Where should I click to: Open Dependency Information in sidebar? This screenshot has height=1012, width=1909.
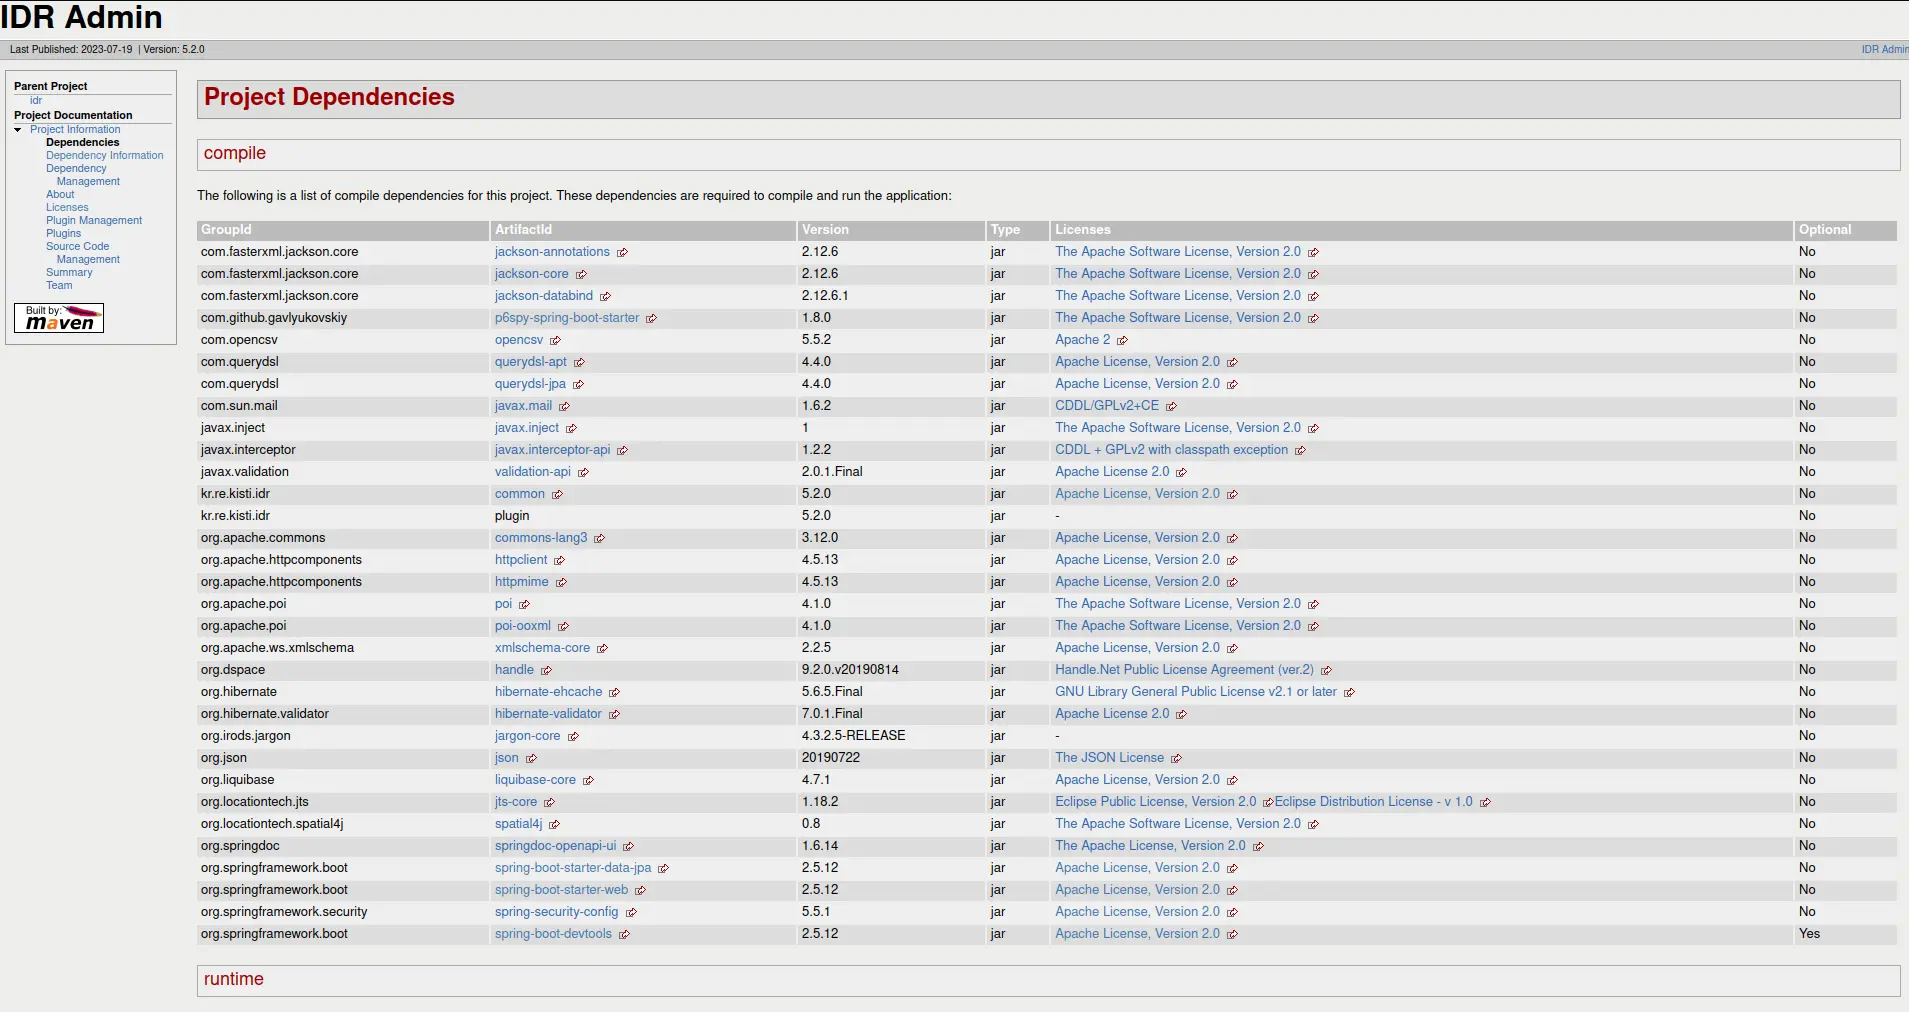point(104,155)
